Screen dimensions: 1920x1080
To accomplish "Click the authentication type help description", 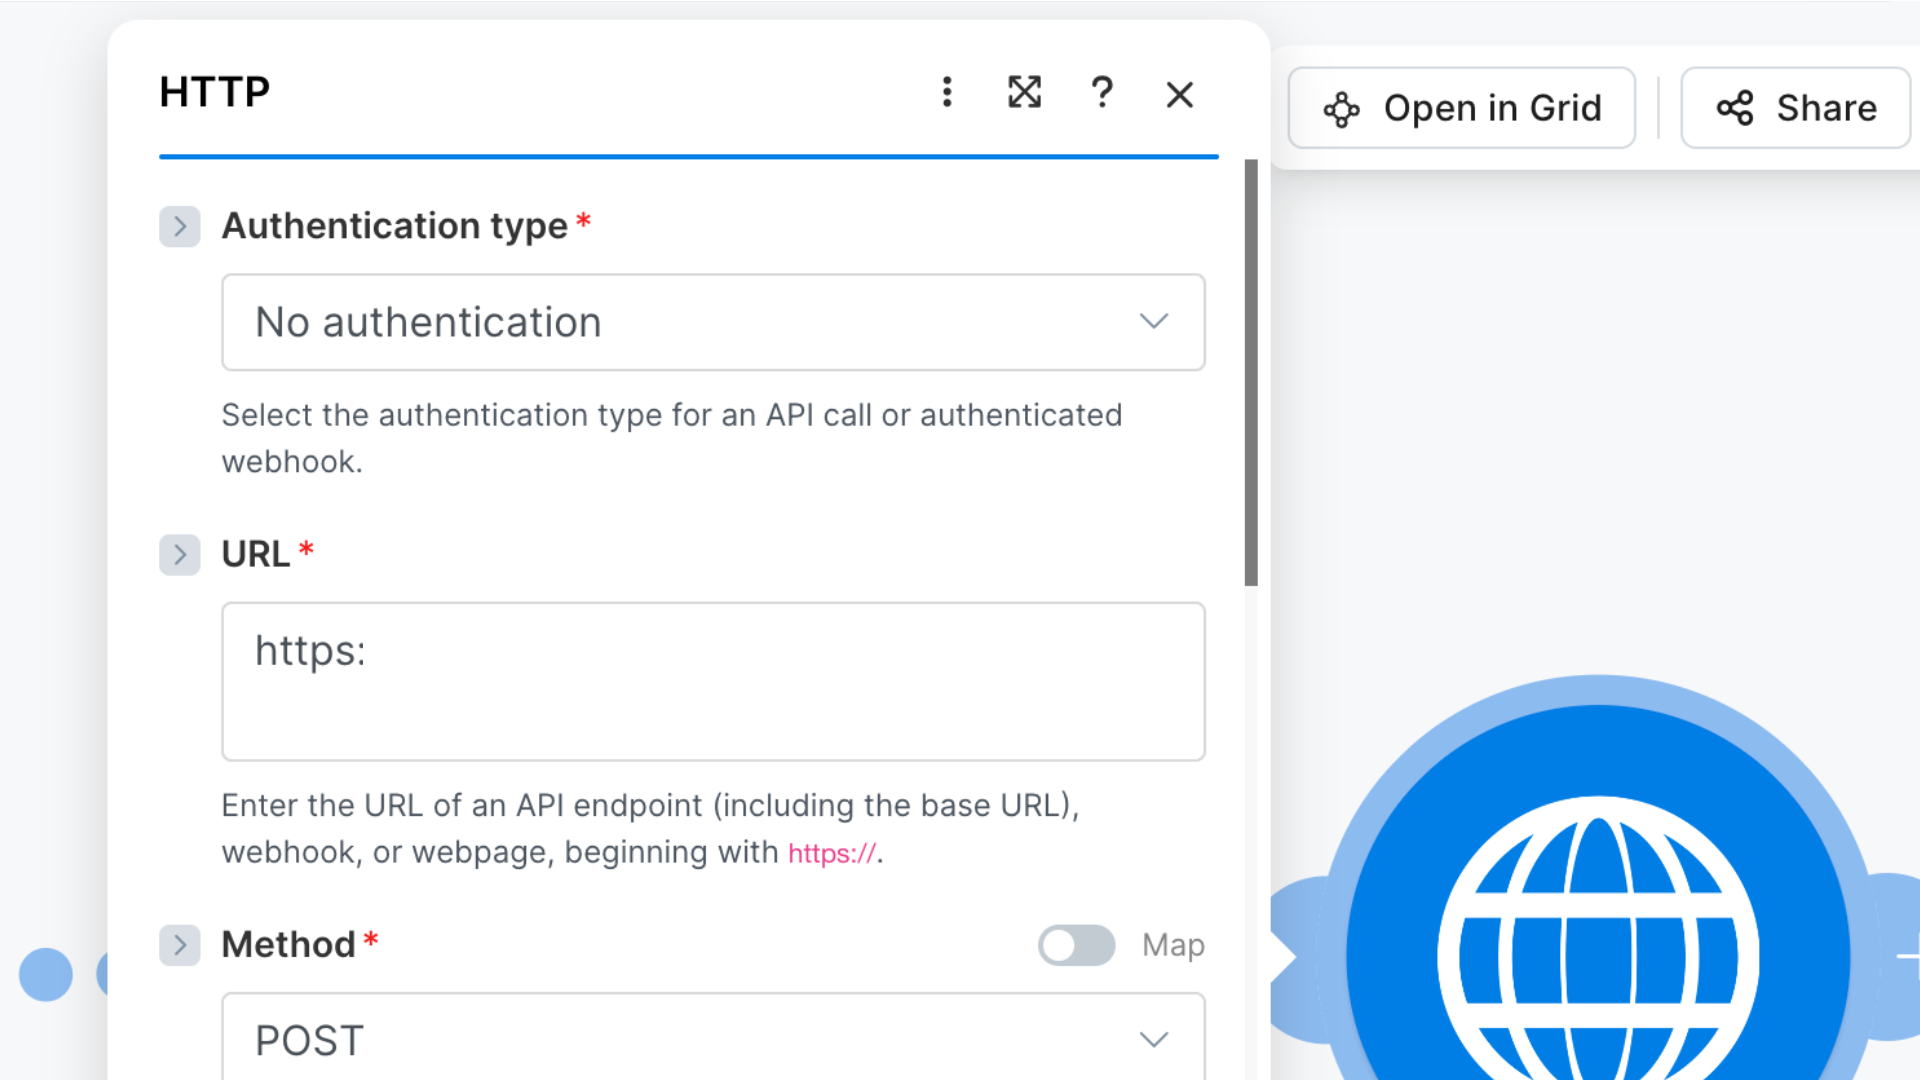I will coord(672,438).
